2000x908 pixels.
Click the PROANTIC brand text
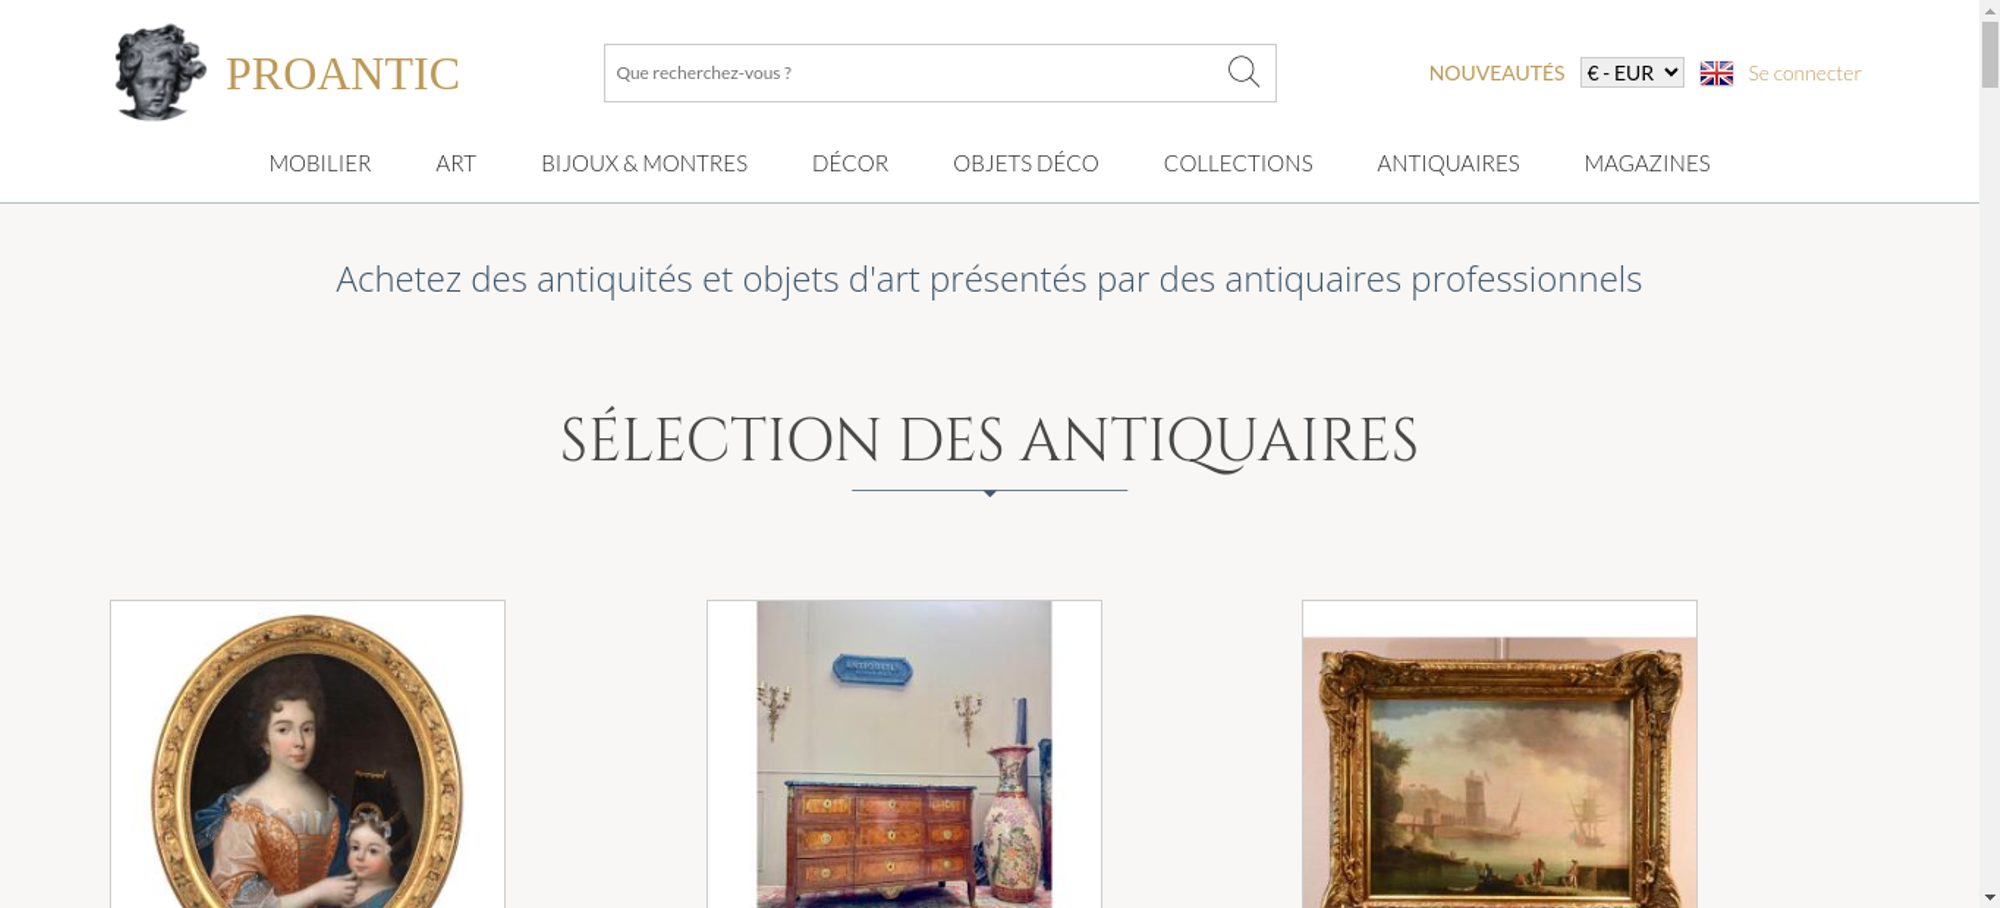coord(342,74)
